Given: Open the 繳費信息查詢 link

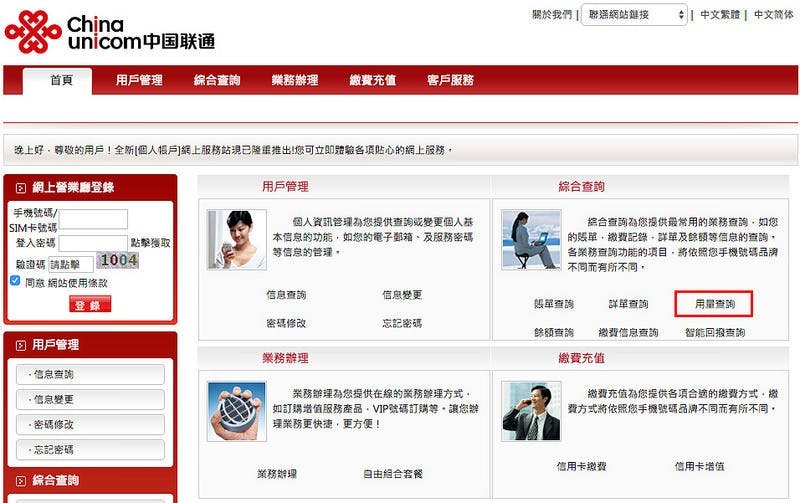Looking at the screenshot, I should tap(629, 333).
